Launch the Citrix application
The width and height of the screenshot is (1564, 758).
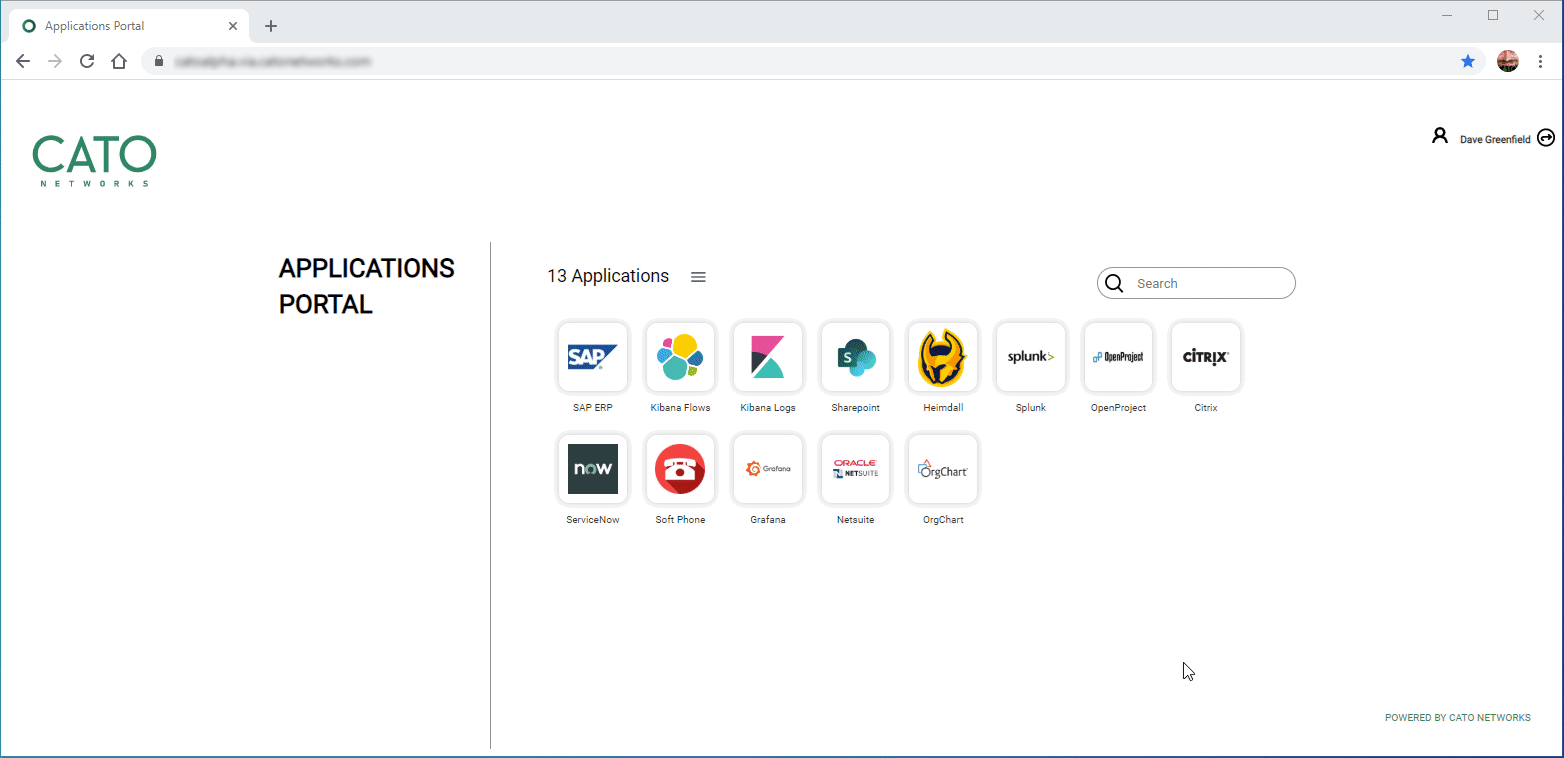click(1206, 357)
